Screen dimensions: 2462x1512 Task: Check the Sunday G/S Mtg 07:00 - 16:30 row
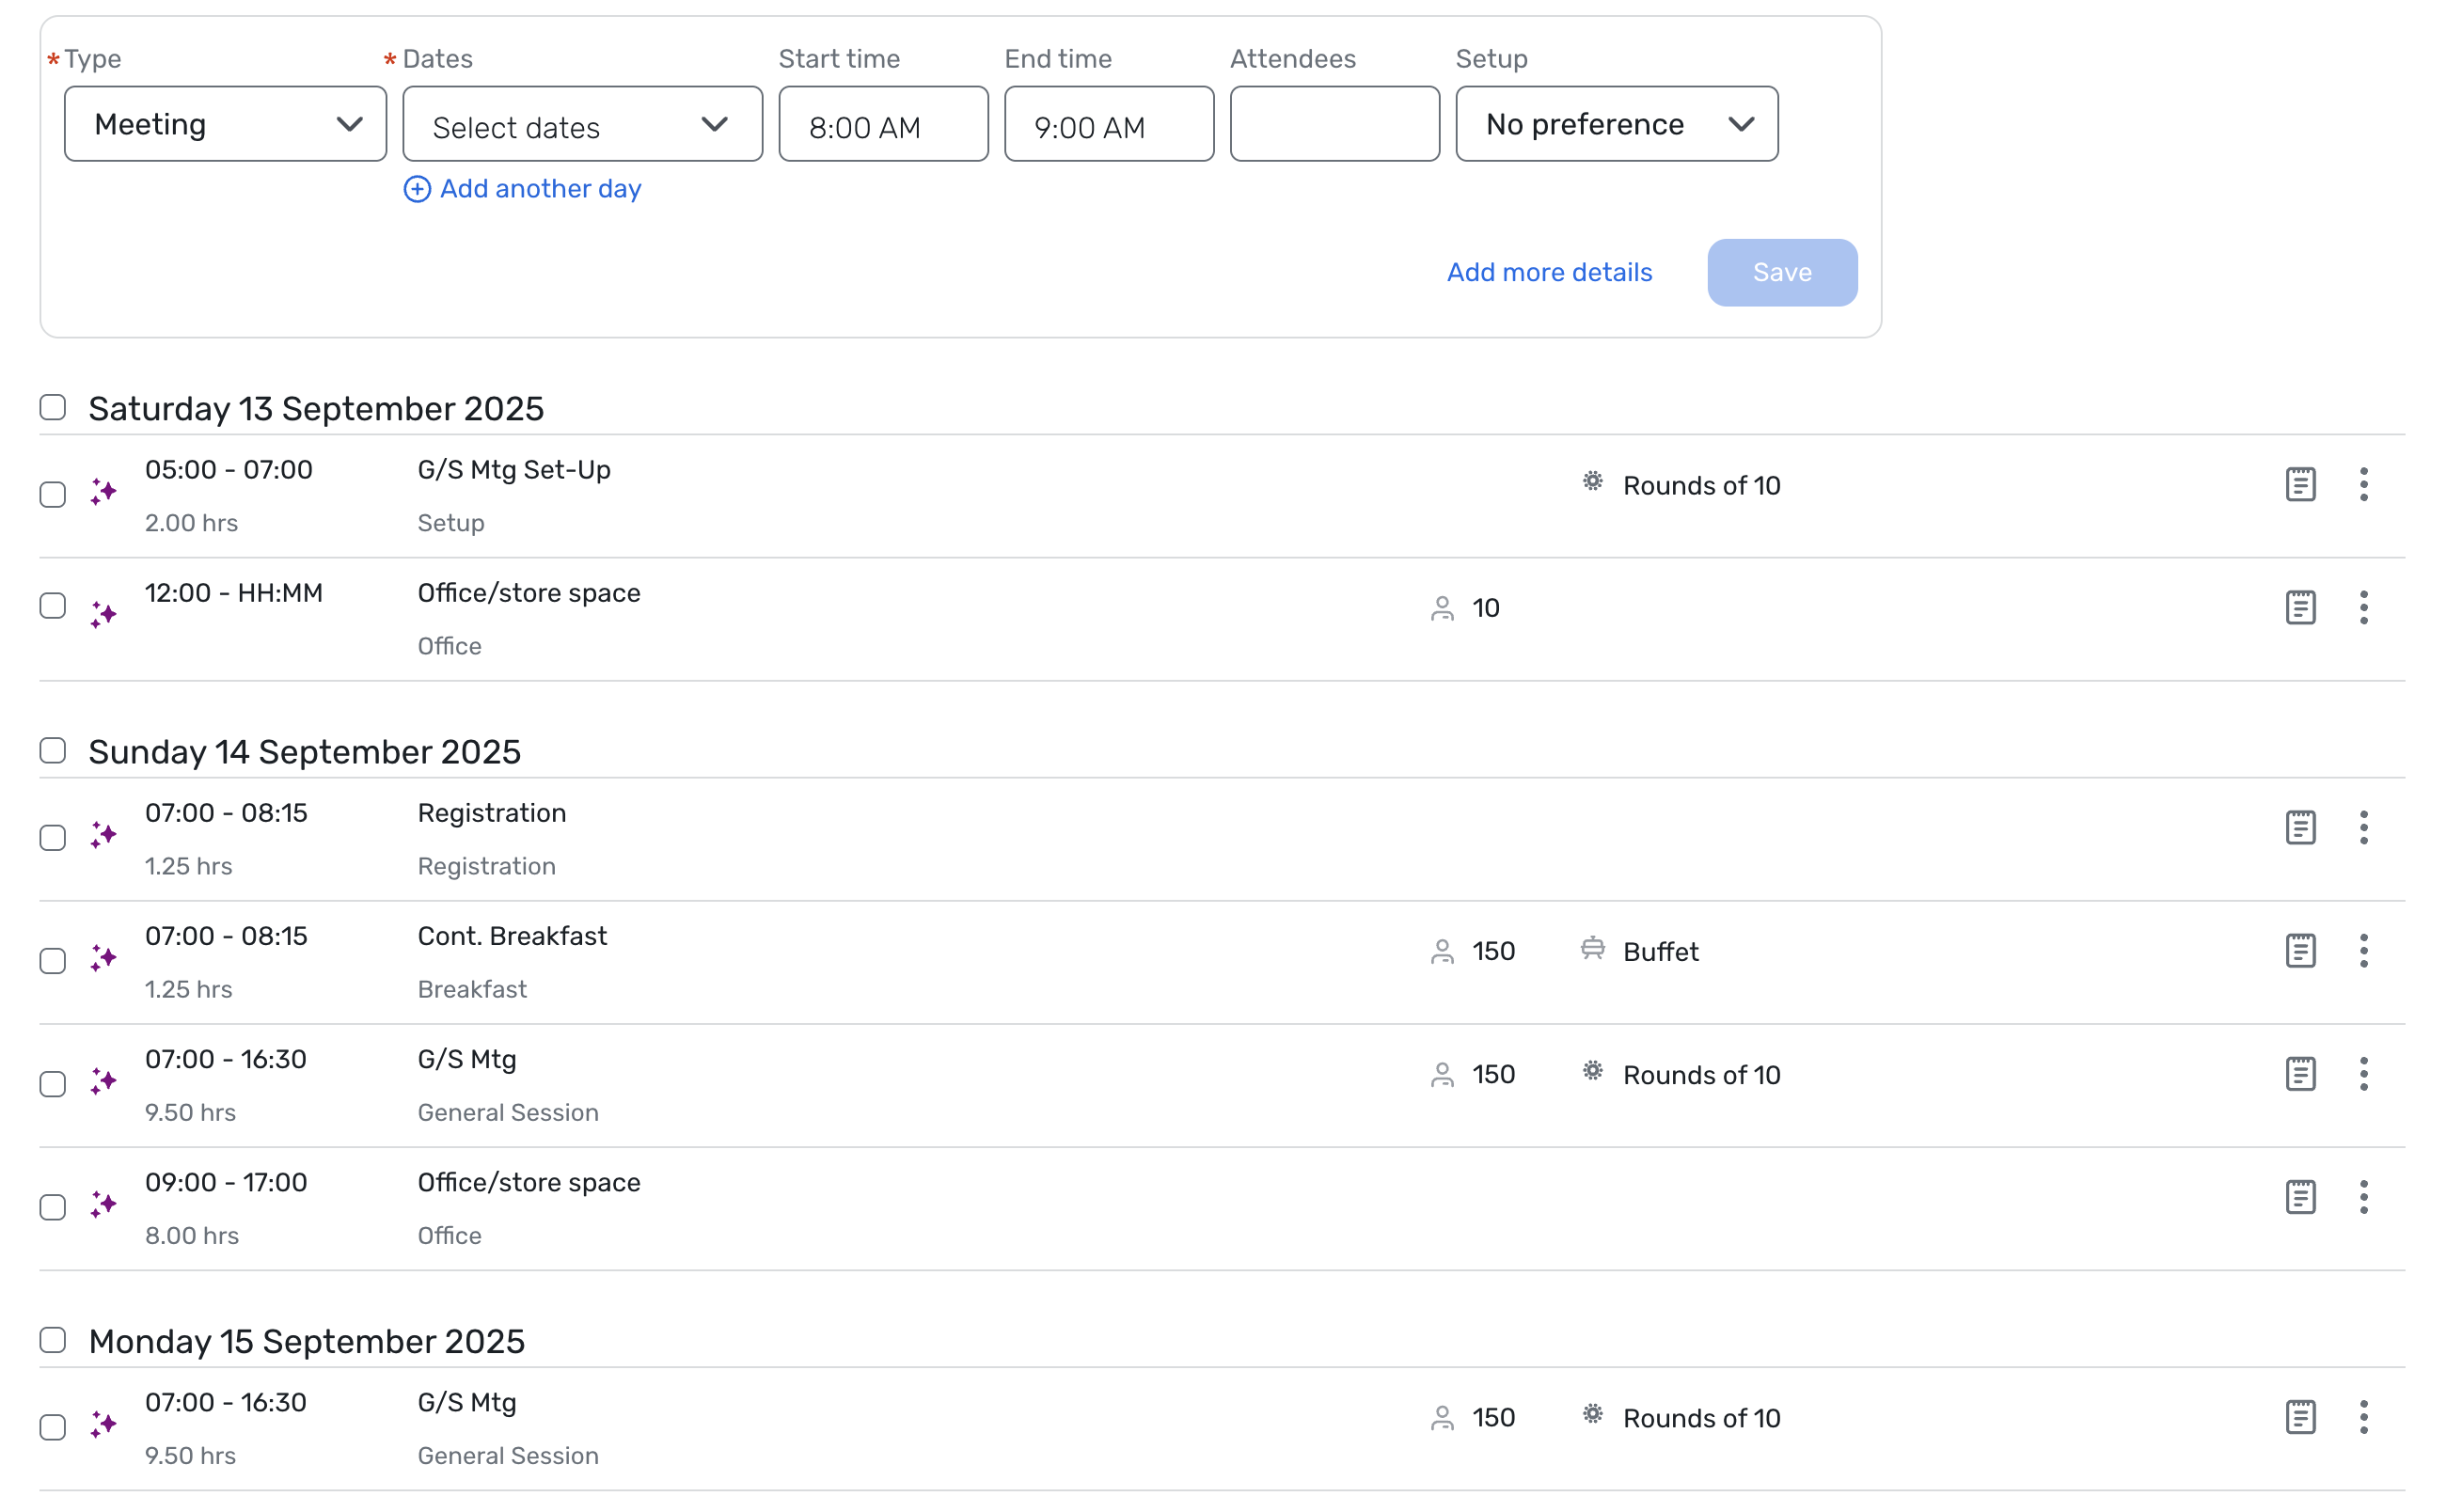point(53,1084)
